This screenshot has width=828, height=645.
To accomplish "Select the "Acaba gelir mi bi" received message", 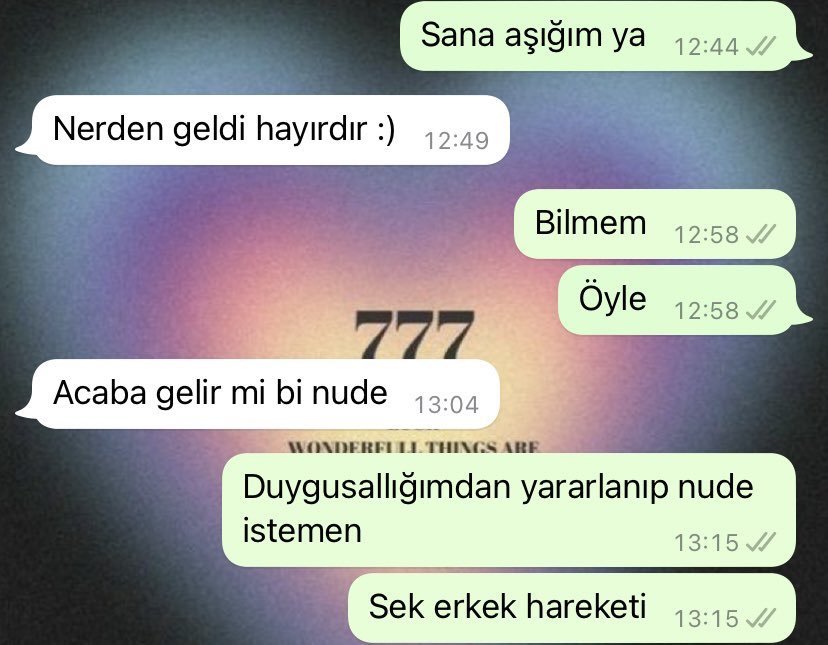I will pyautogui.click(x=258, y=394).
